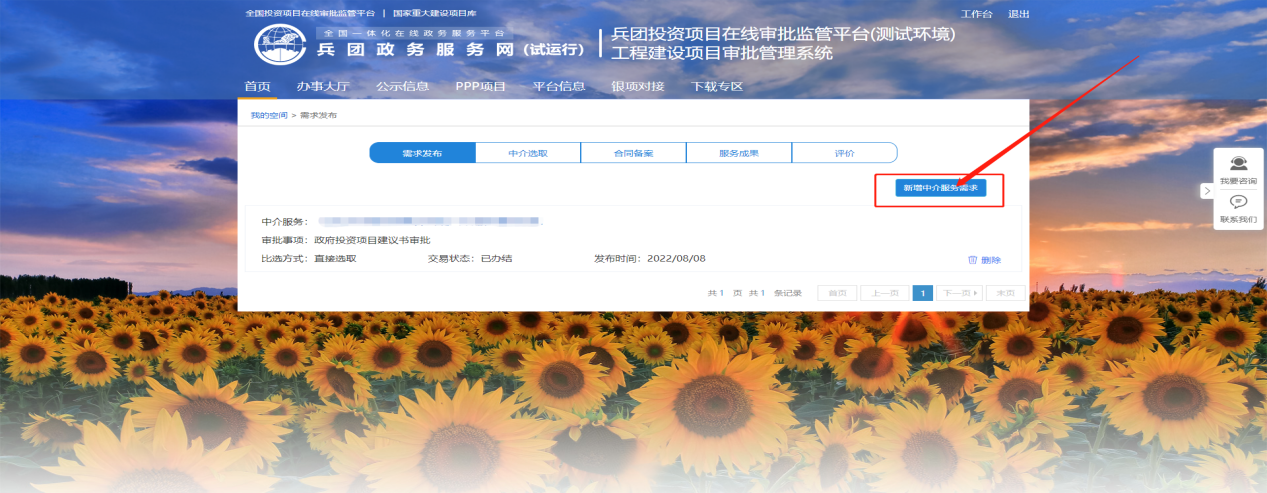The image size is (1267, 493).
Task: Open the 合同备案 tab
Action: 633,153
